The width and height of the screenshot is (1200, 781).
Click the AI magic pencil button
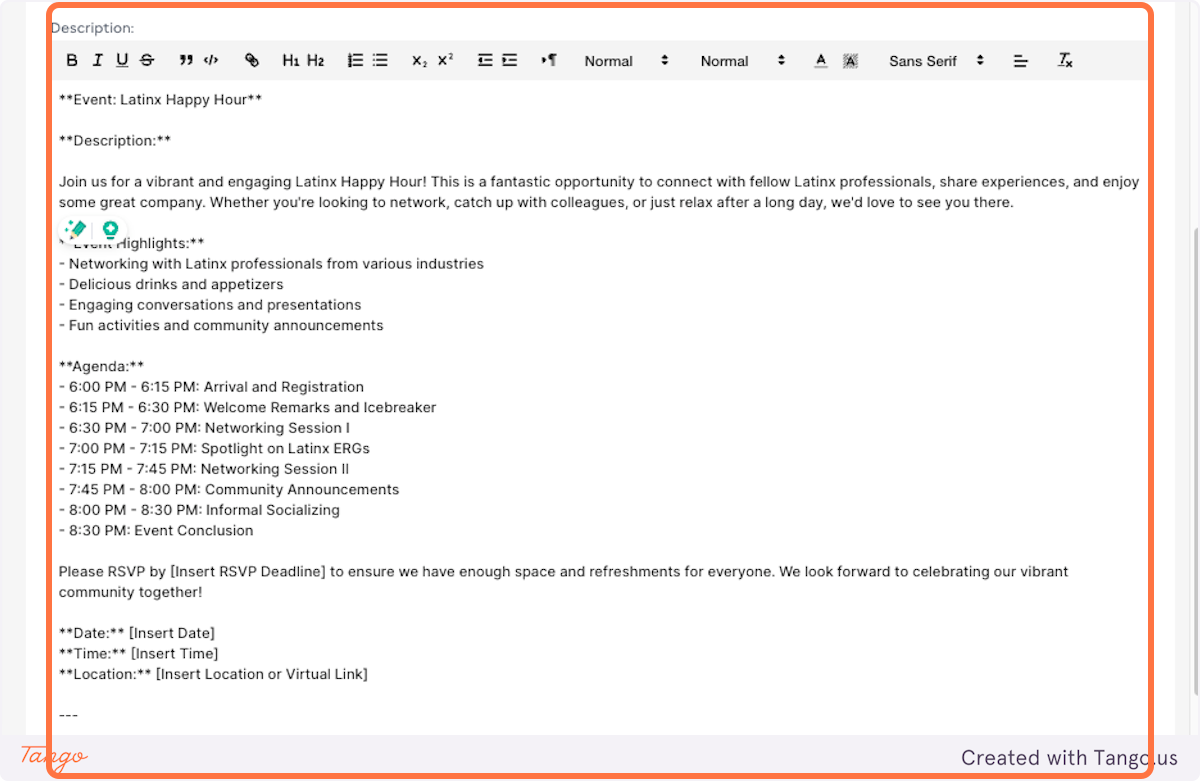pos(75,229)
